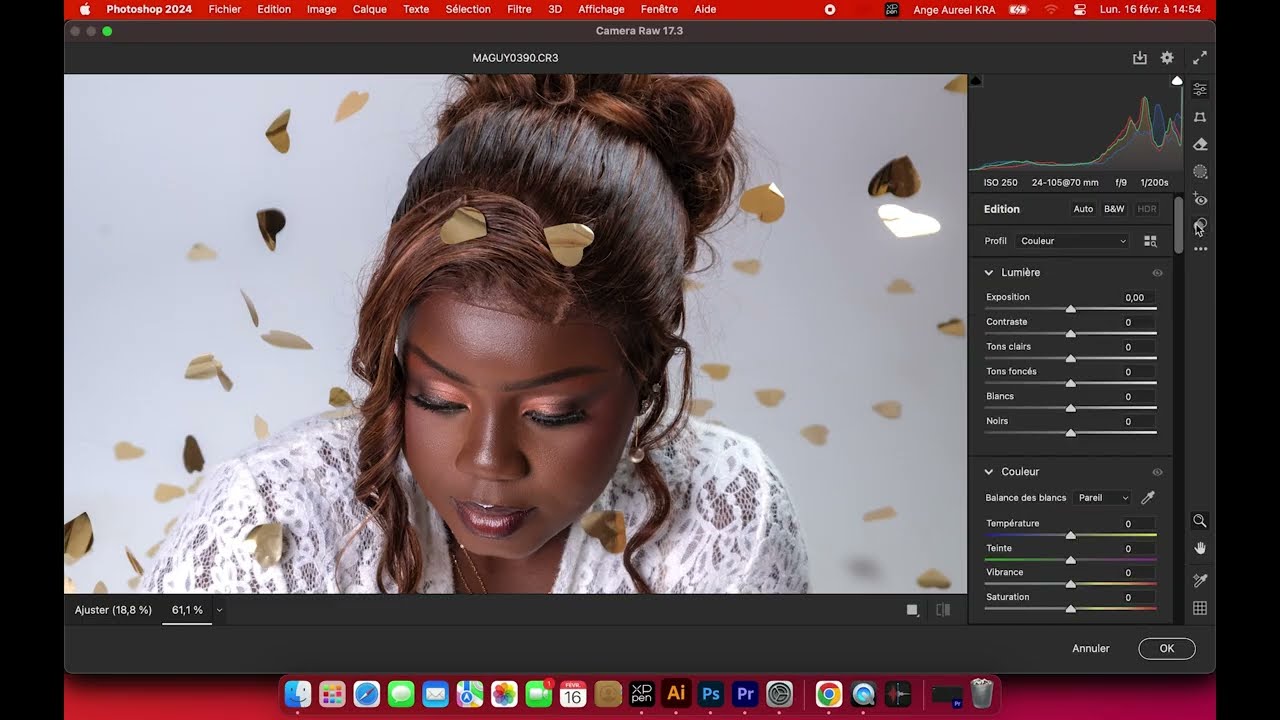Click the Température slider handle
Screen dimensions: 1280x720
[x=1071, y=535]
